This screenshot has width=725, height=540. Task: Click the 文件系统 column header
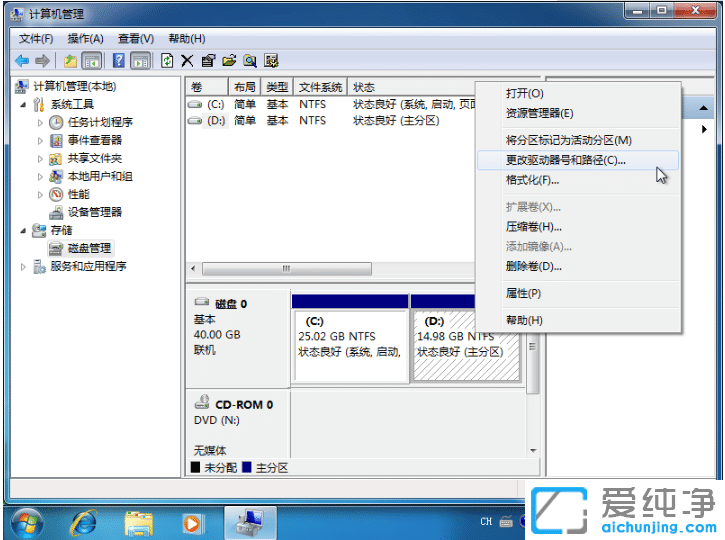click(320, 87)
